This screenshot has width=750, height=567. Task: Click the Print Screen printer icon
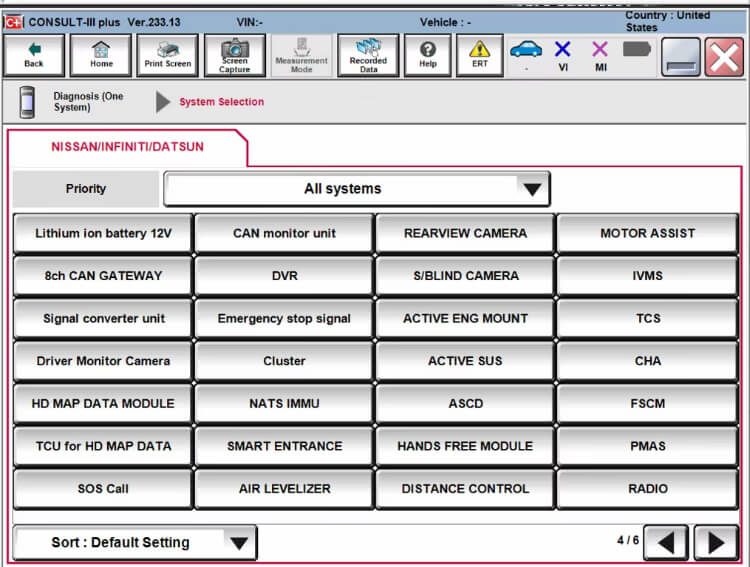click(x=167, y=55)
